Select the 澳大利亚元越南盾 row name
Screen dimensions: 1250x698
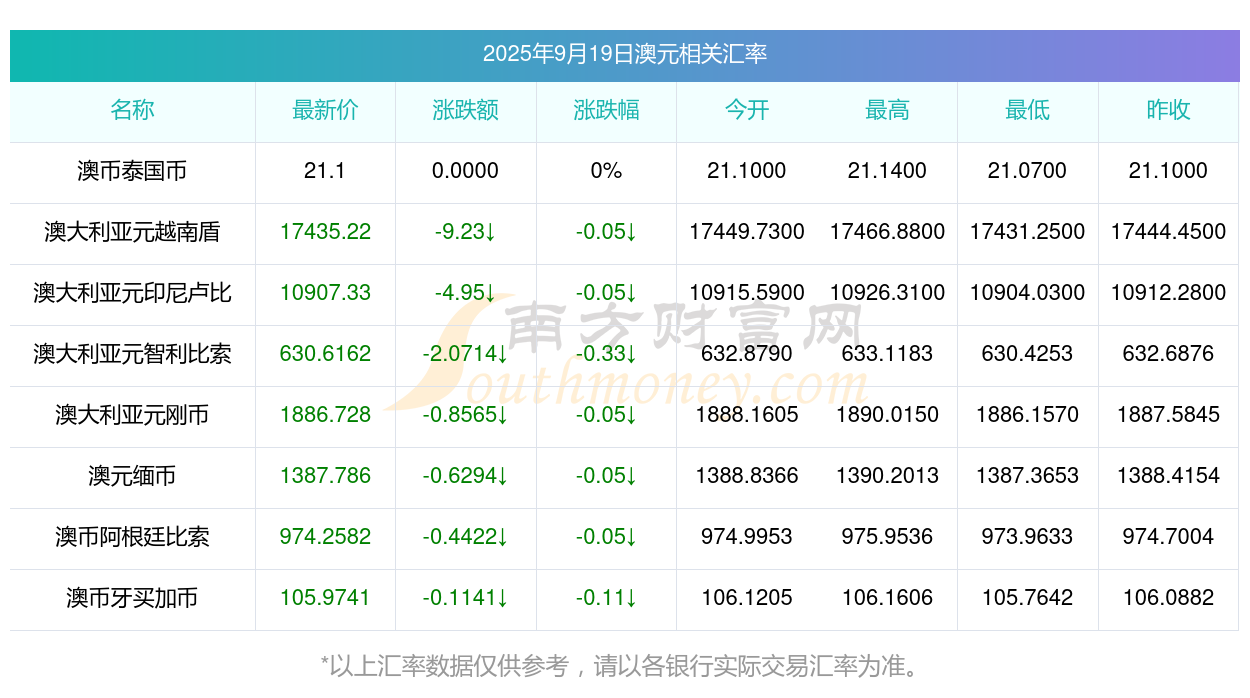[132, 232]
